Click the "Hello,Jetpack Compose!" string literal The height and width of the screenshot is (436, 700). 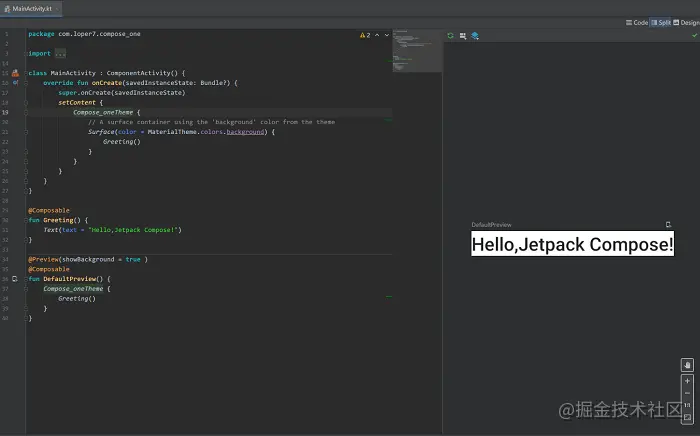pyautogui.click(x=133, y=230)
